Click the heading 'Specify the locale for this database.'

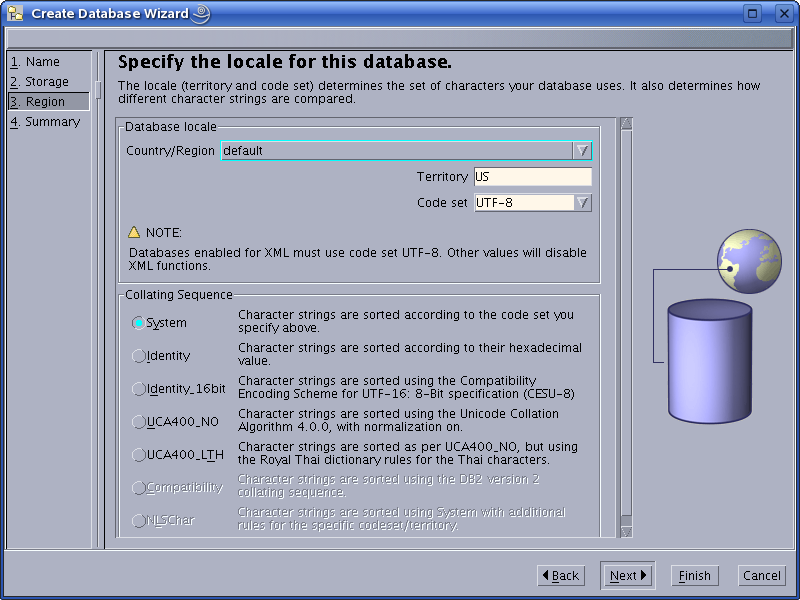285,62
